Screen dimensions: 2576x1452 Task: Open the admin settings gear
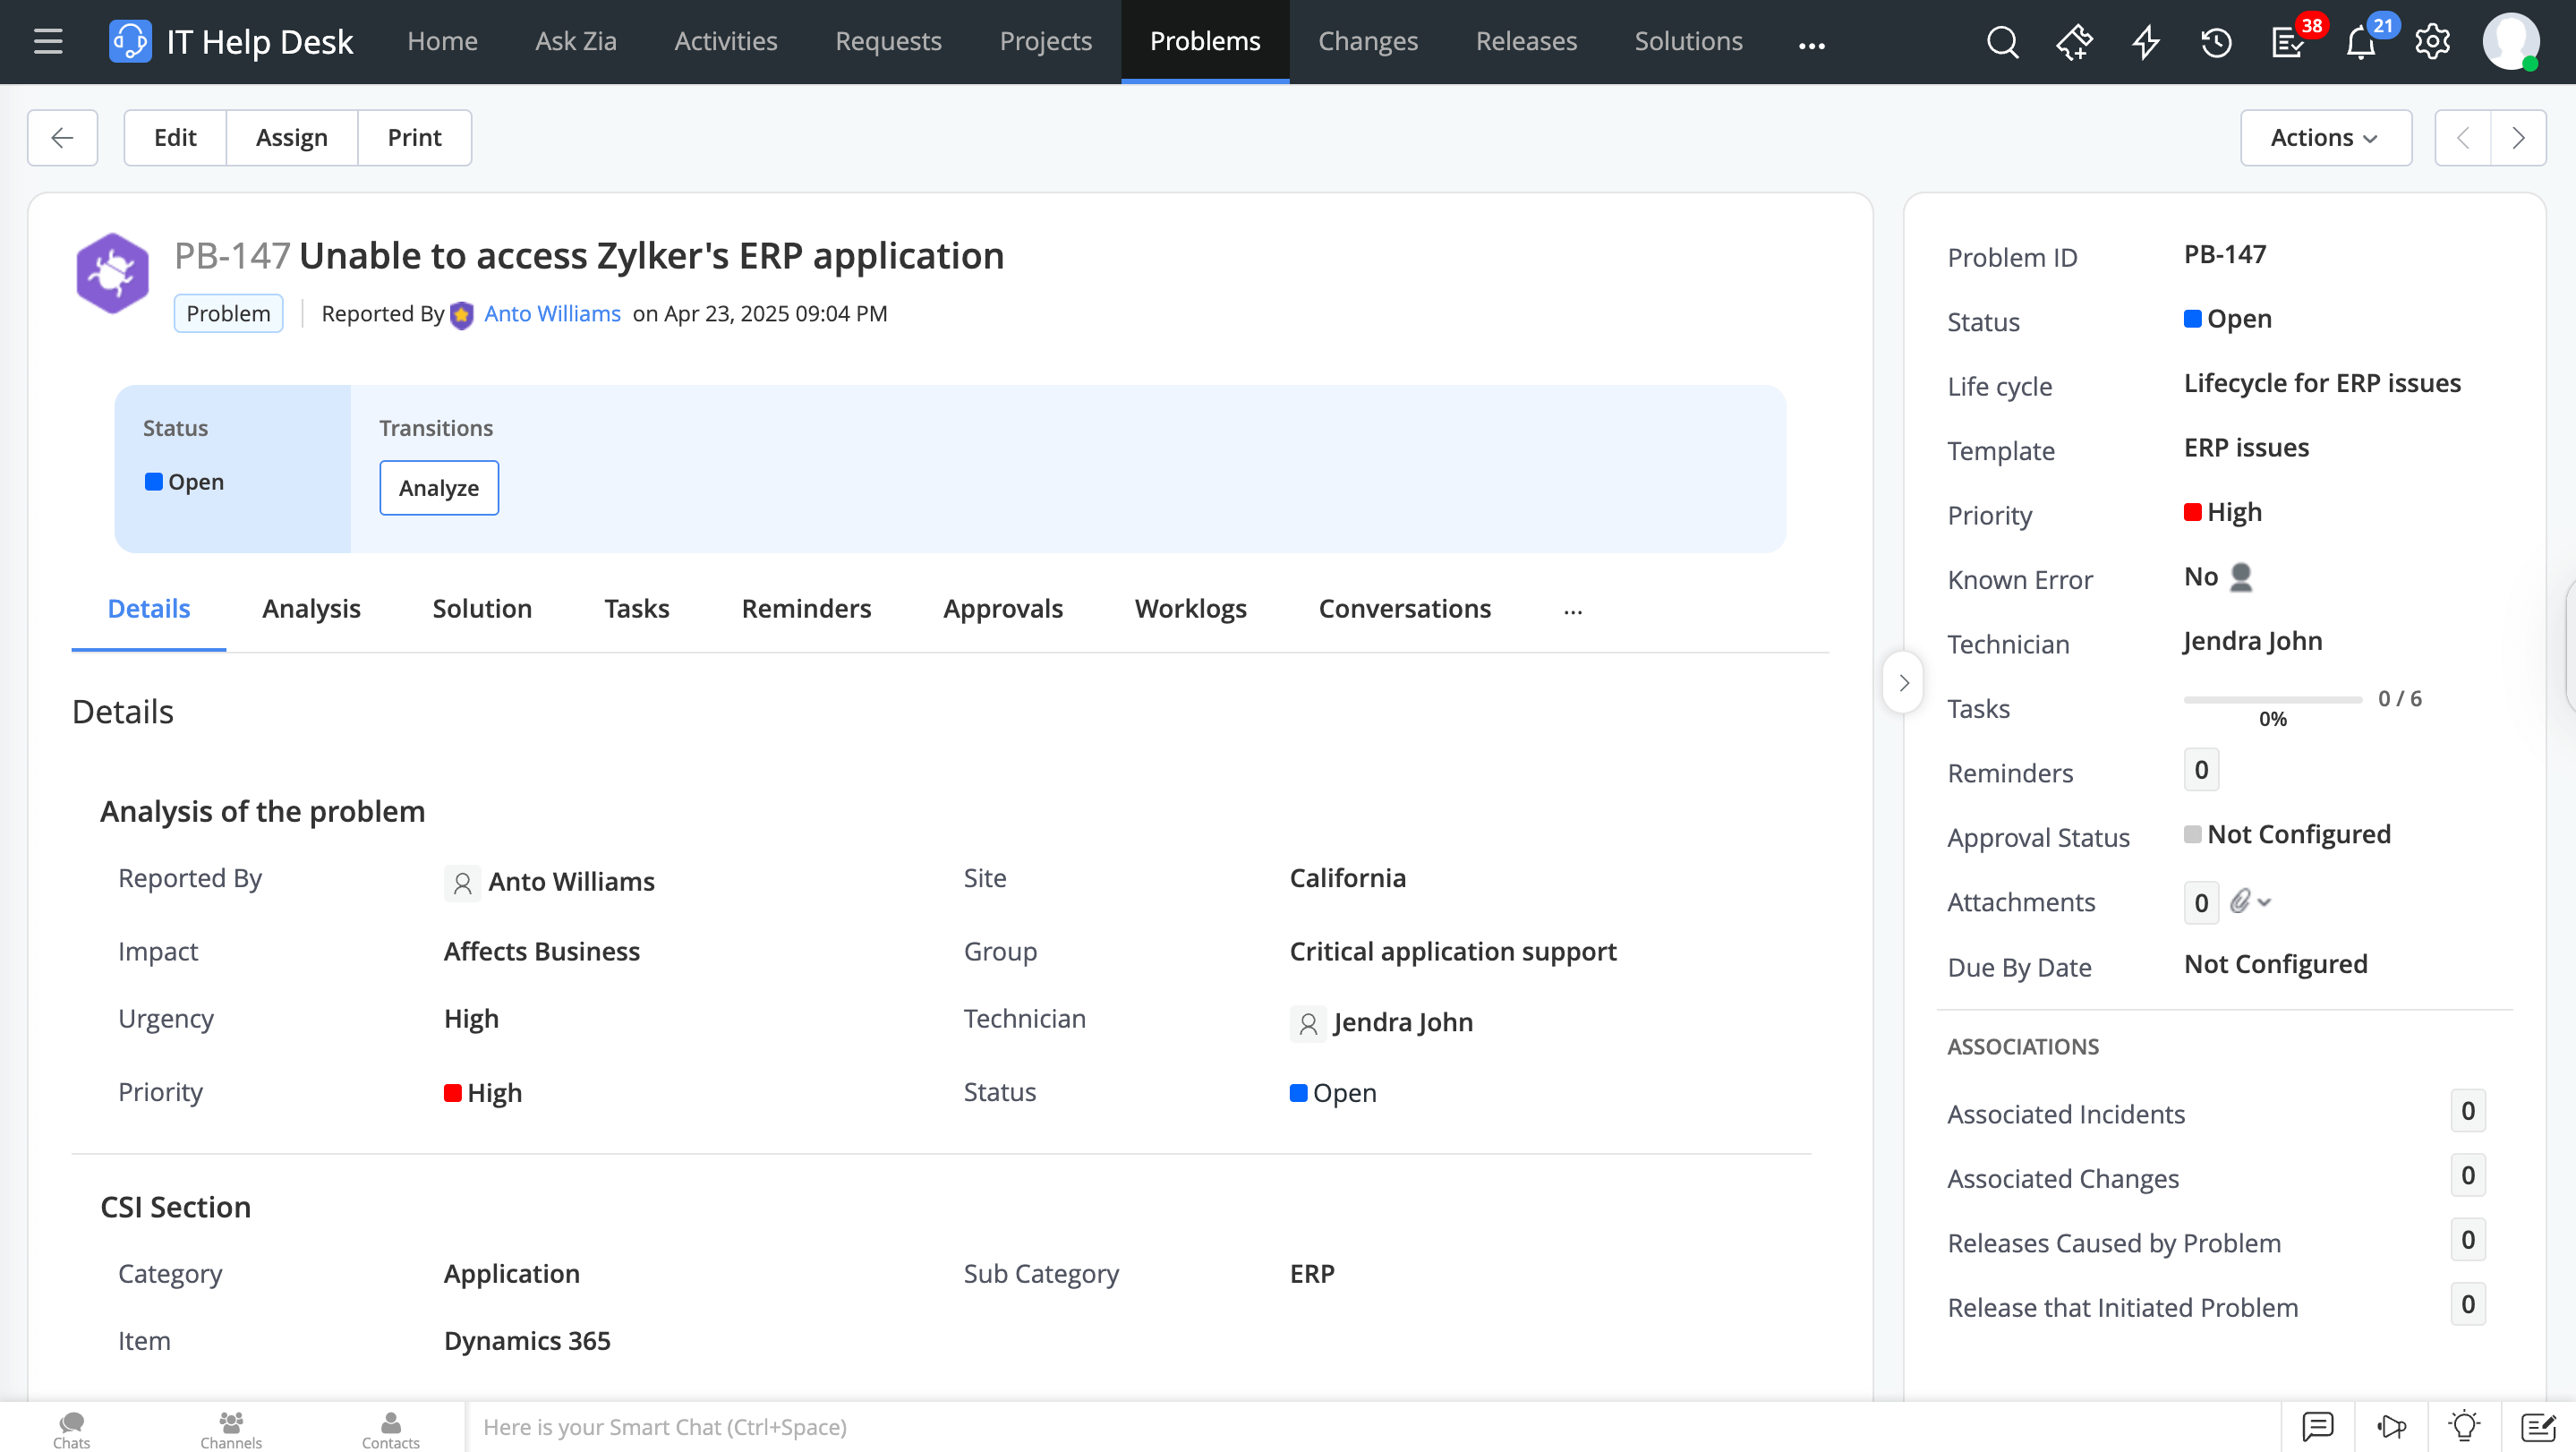pos(2432,42)
